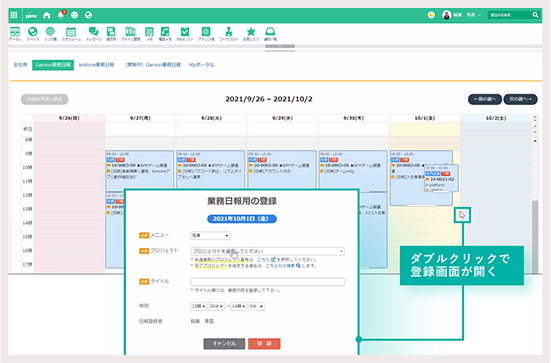Open the notification bell with red badge

pyautogui.click(x=61, y=15)
